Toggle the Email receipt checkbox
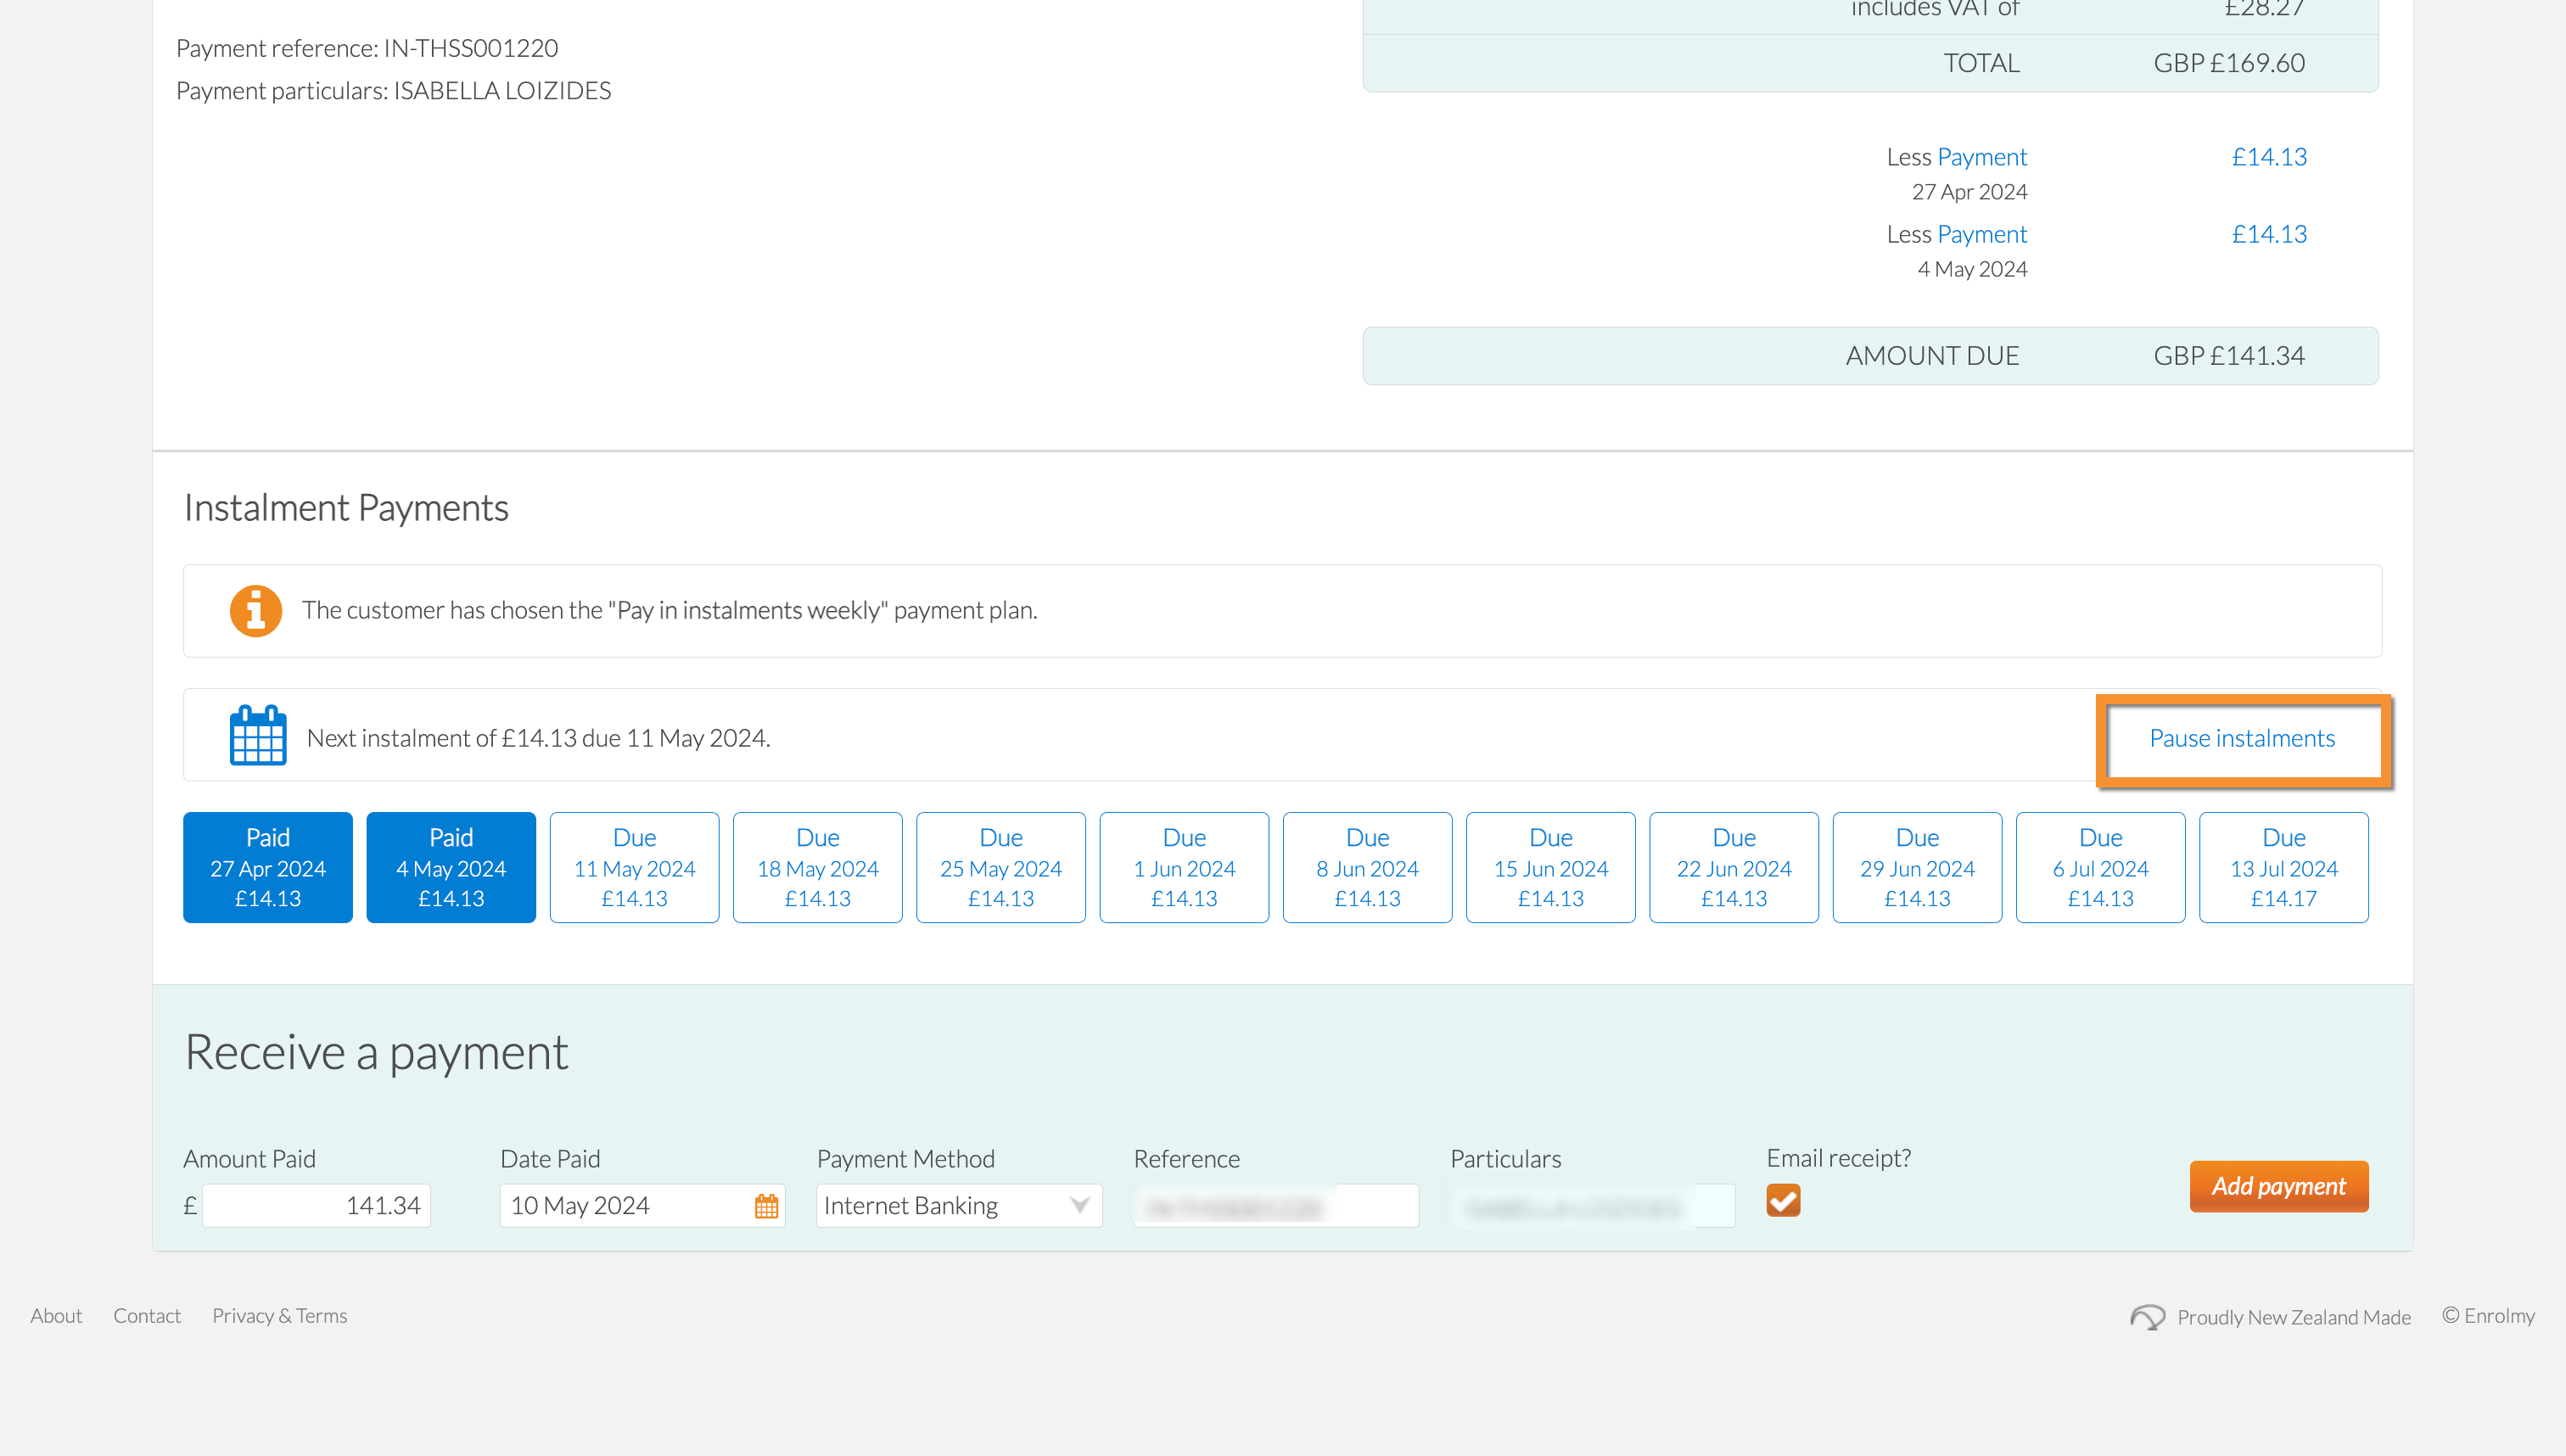 (1783, 1200)
